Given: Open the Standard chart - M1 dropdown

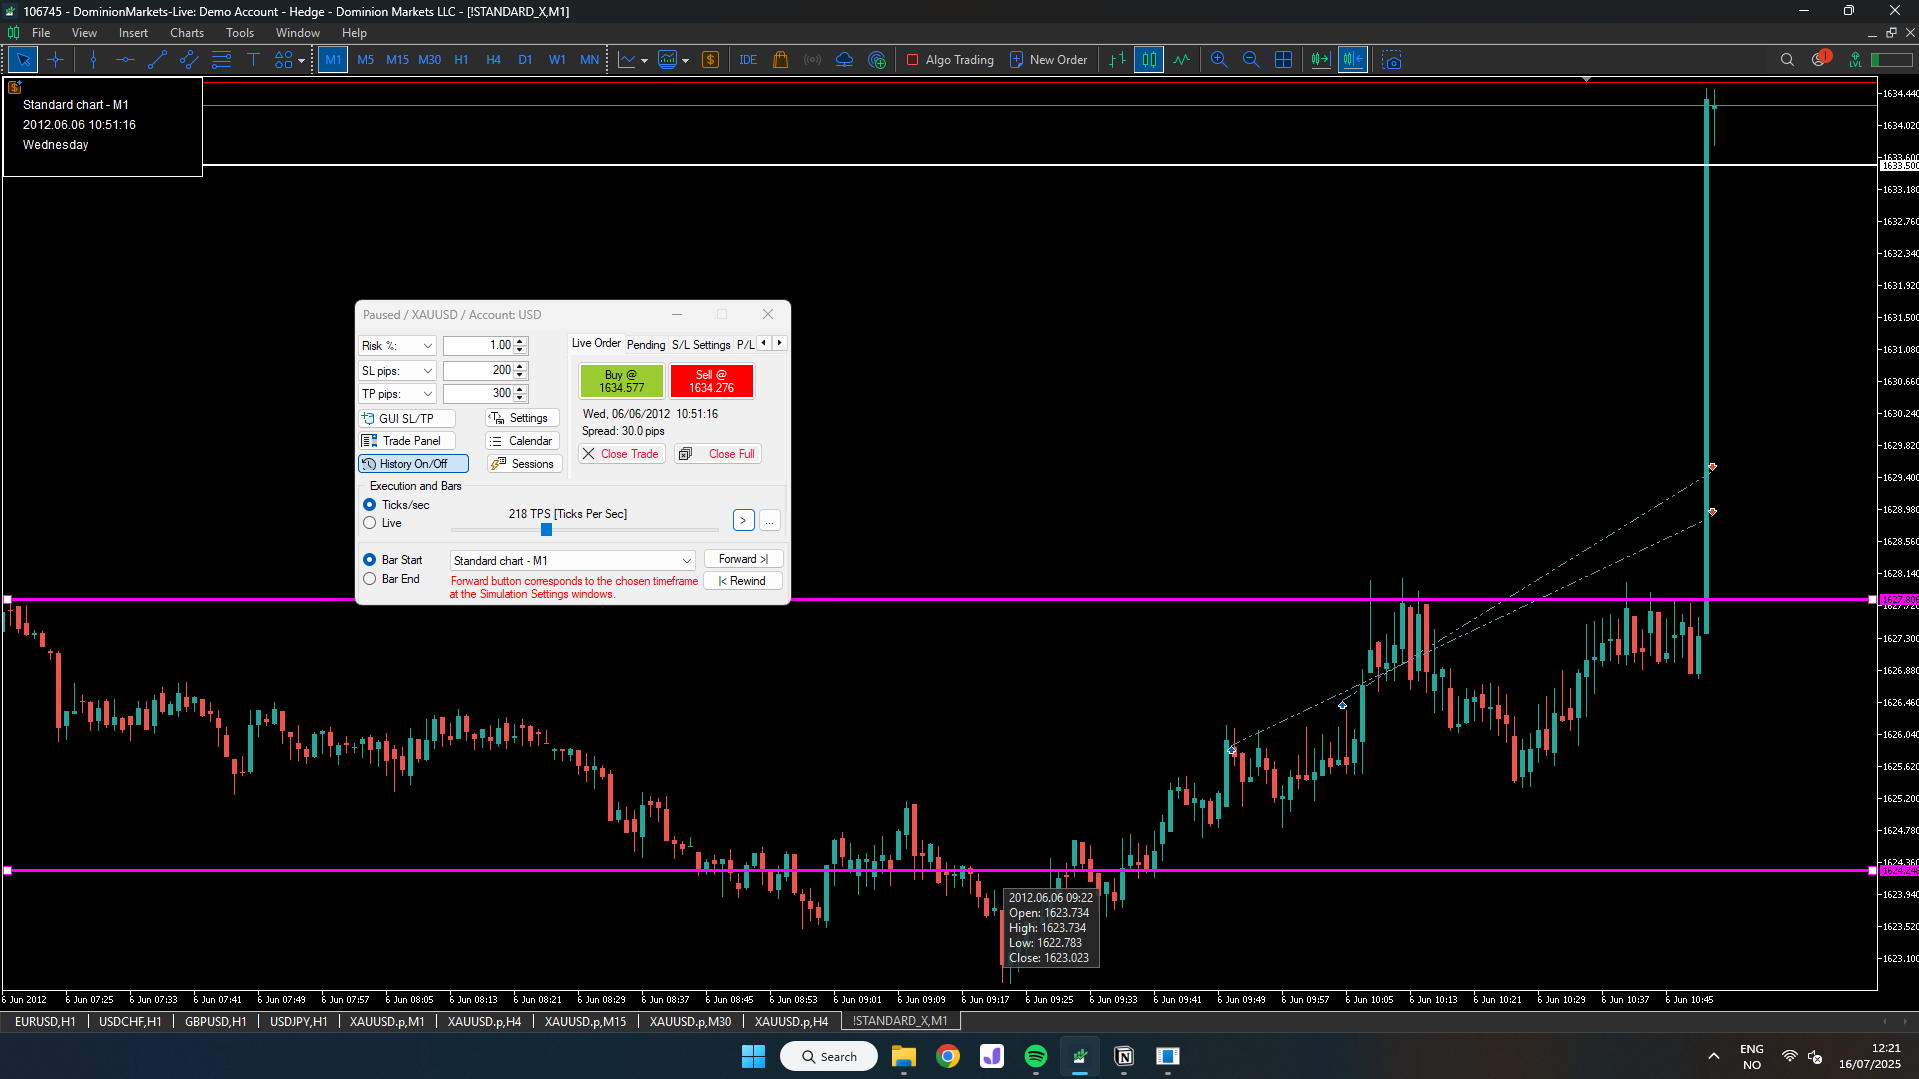Looking at the screenshot, I should (573, 561).
